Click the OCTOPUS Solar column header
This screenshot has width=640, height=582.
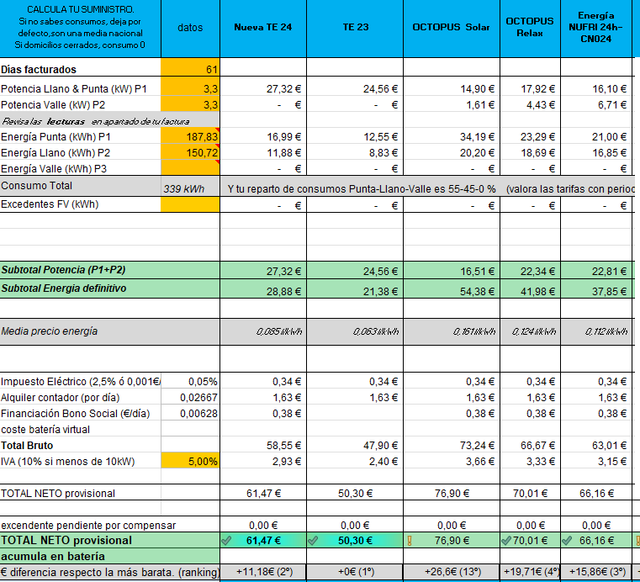451,27
